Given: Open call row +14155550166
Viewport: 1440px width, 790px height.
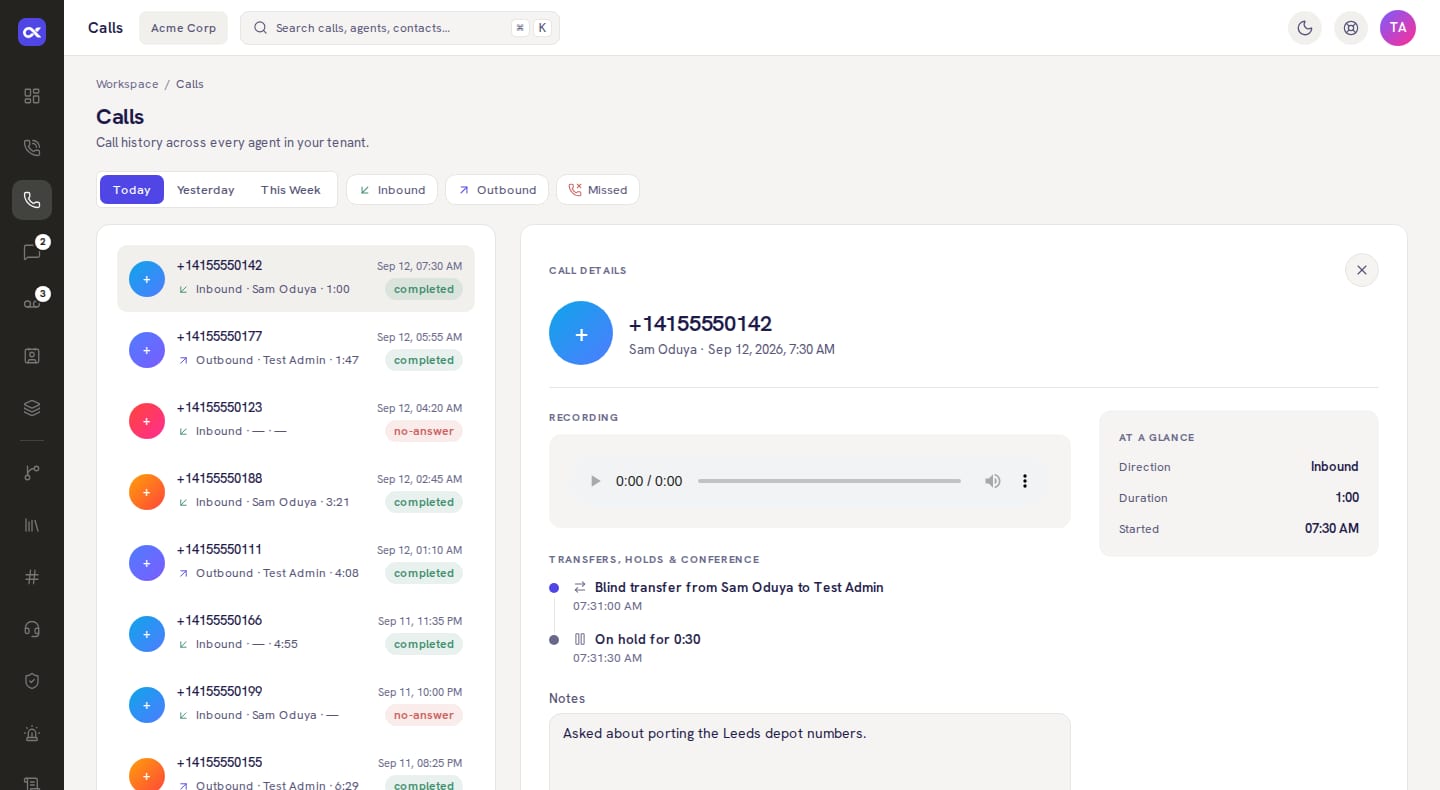Looking at the screenshot, I should click(296, 633).
